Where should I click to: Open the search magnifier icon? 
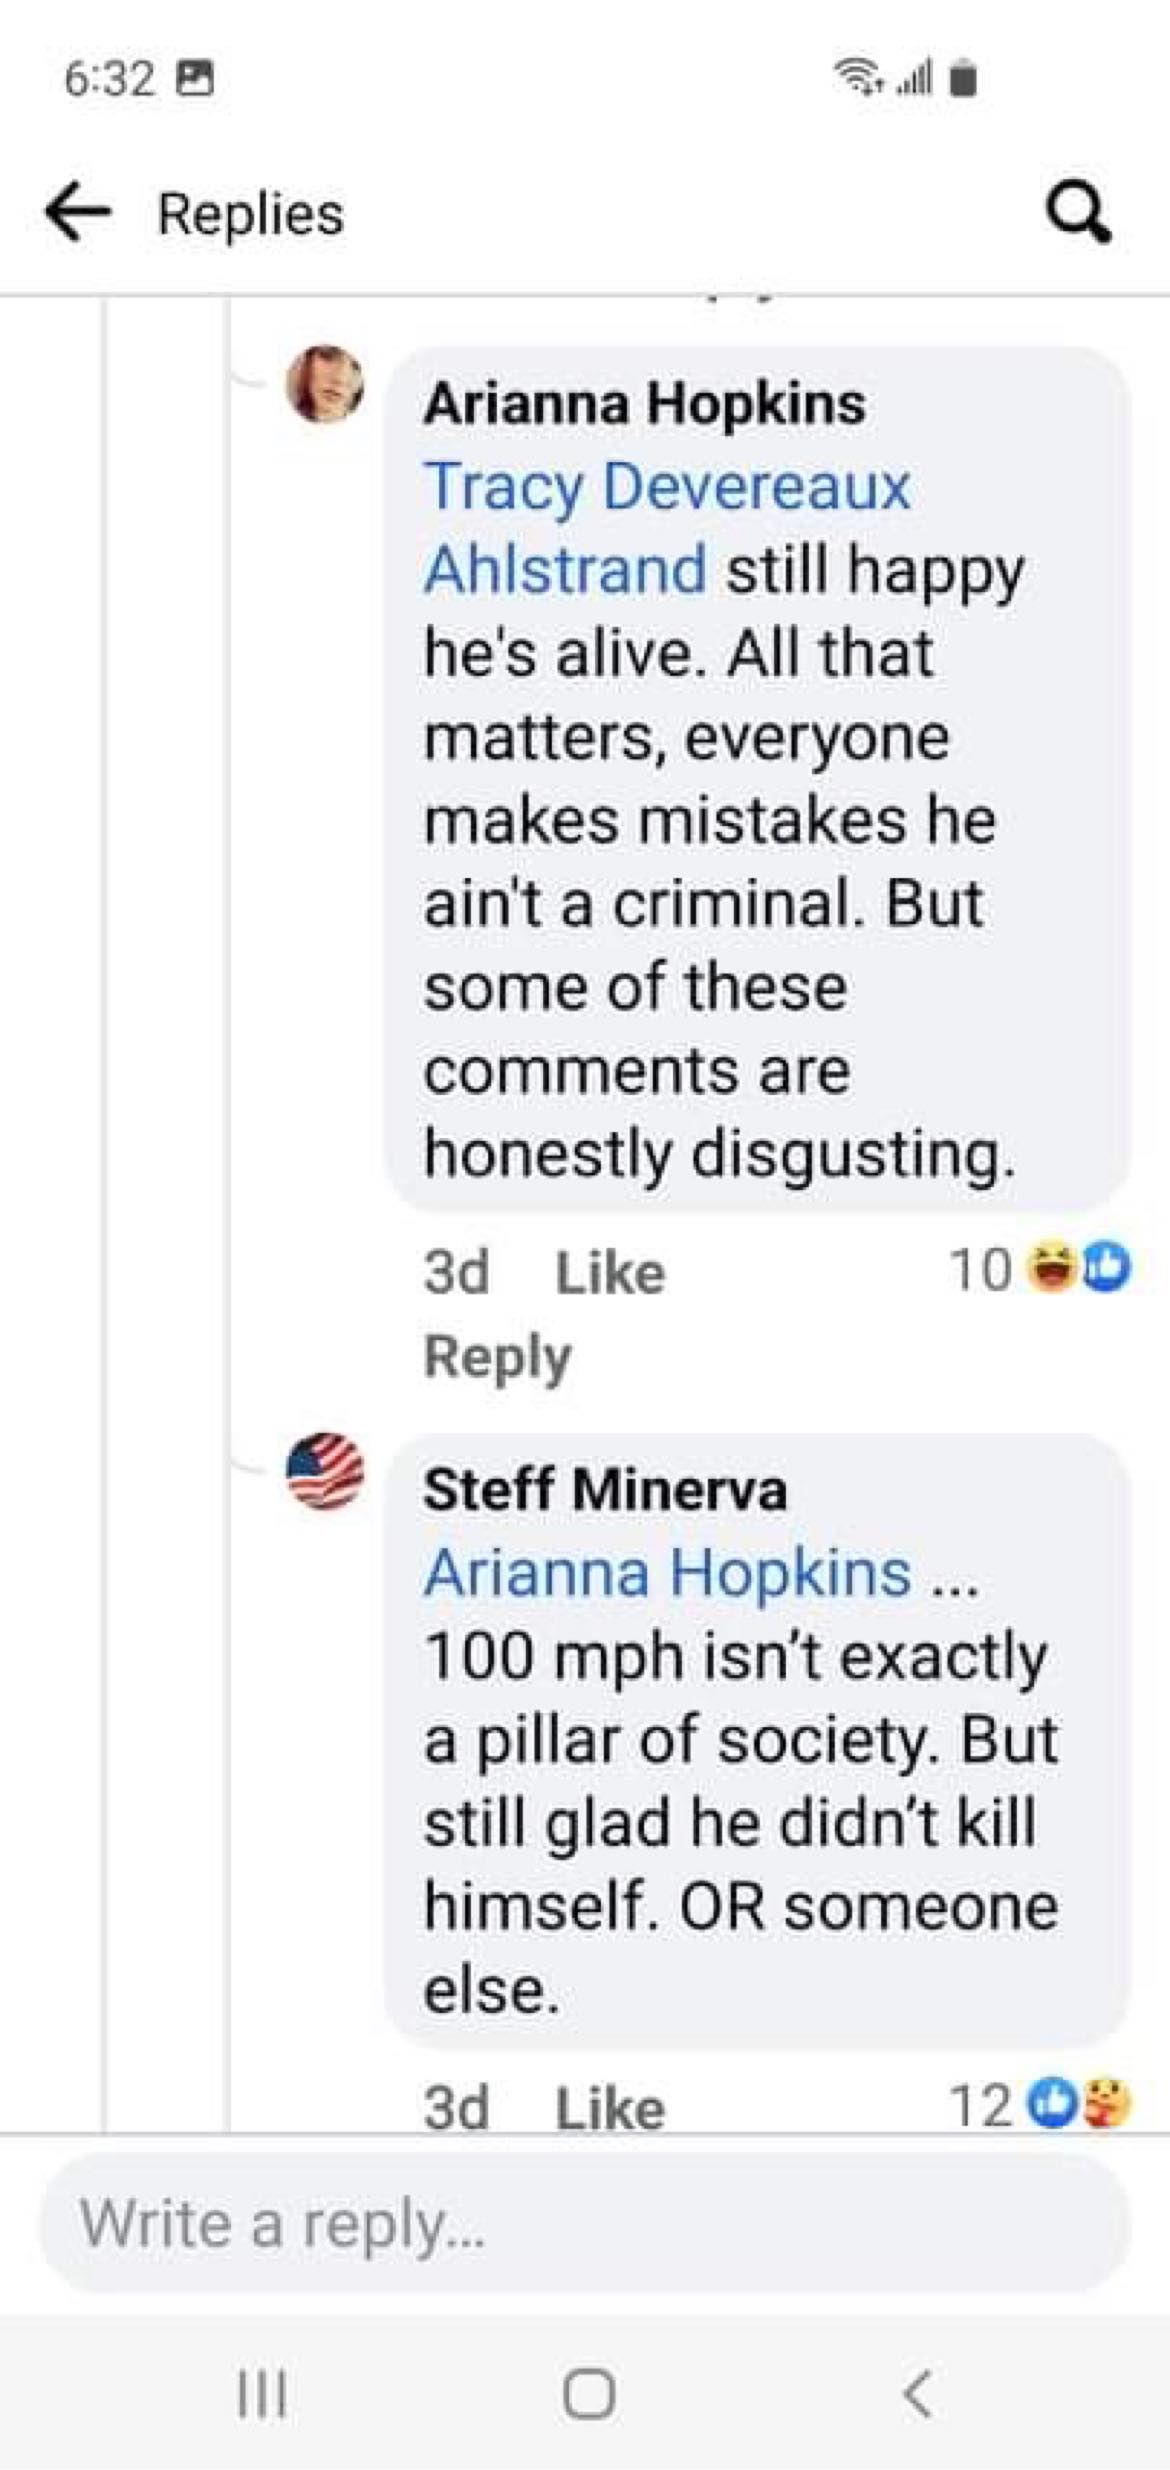1078,215
